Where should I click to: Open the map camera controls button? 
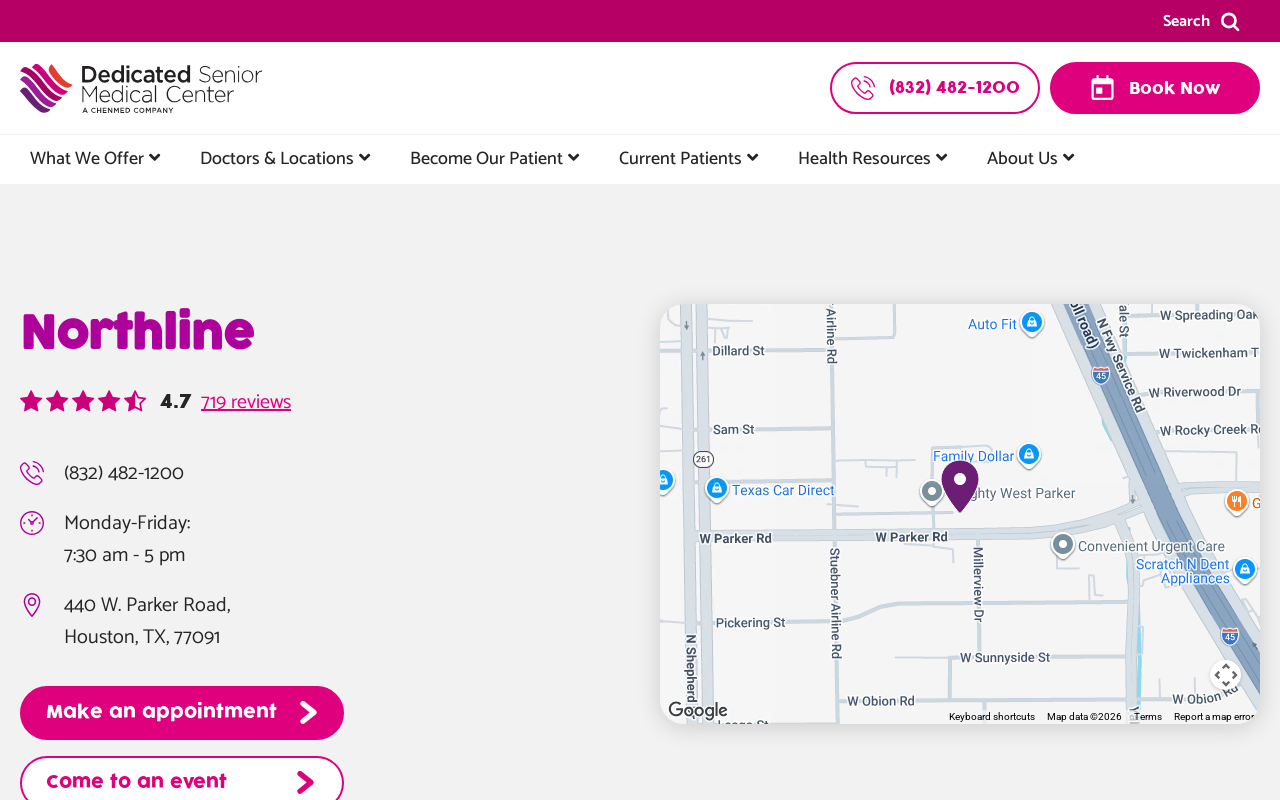[x=1226, y=675]
